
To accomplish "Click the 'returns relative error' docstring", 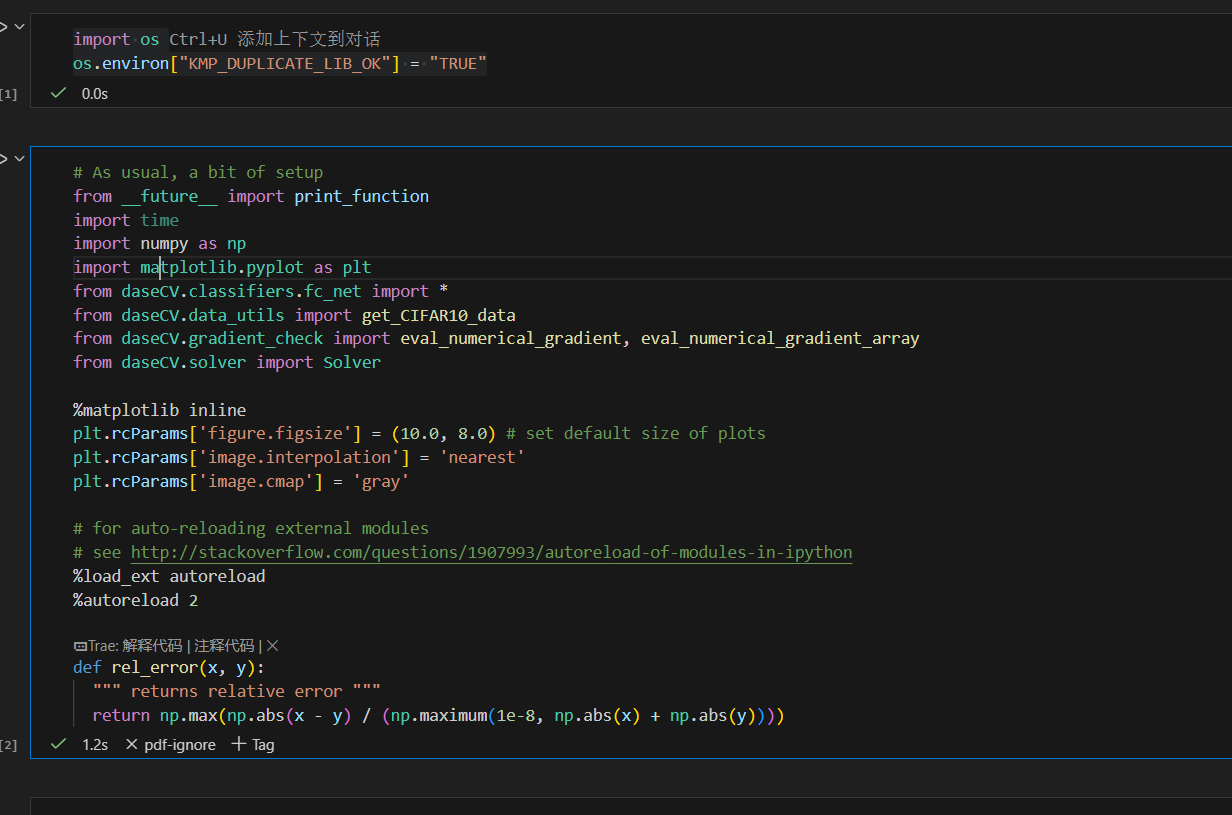I will coord(236,691).
